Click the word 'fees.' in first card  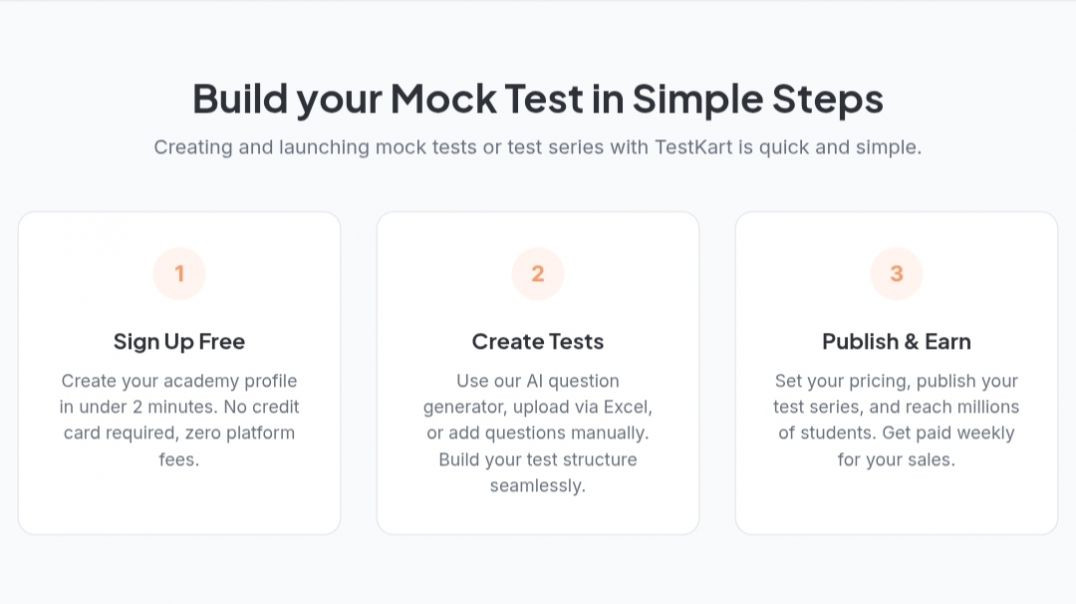(x=179, y=459)
